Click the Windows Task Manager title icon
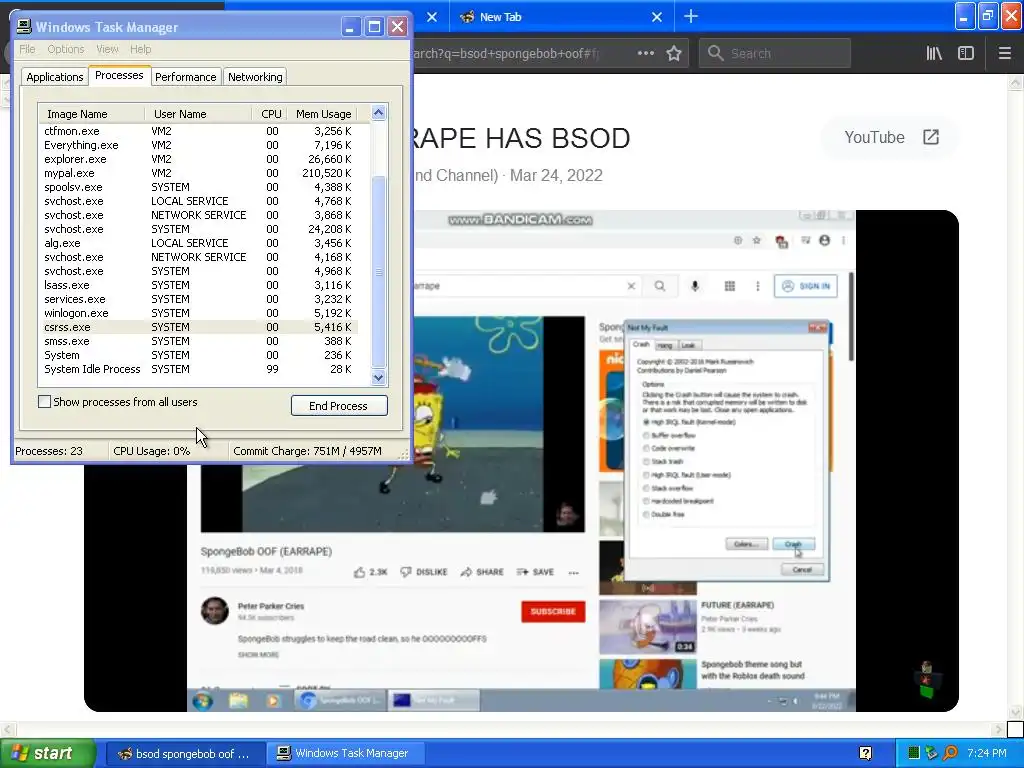The height and width of the screenshot is (768, 1024). click(x=24, y=26)
